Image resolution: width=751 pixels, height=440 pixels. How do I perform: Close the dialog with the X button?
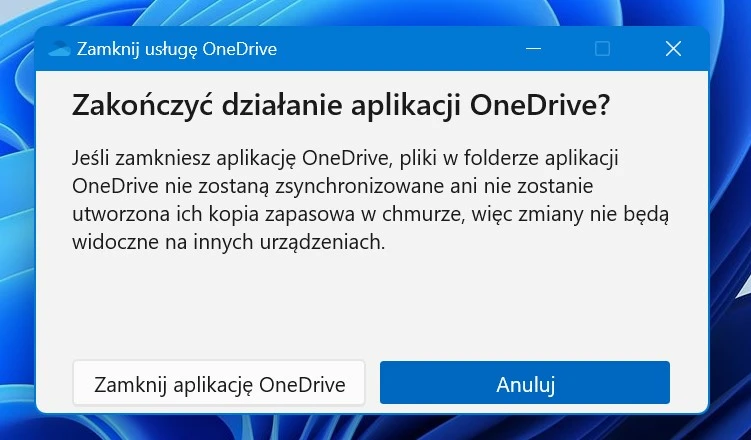(673, 49)
